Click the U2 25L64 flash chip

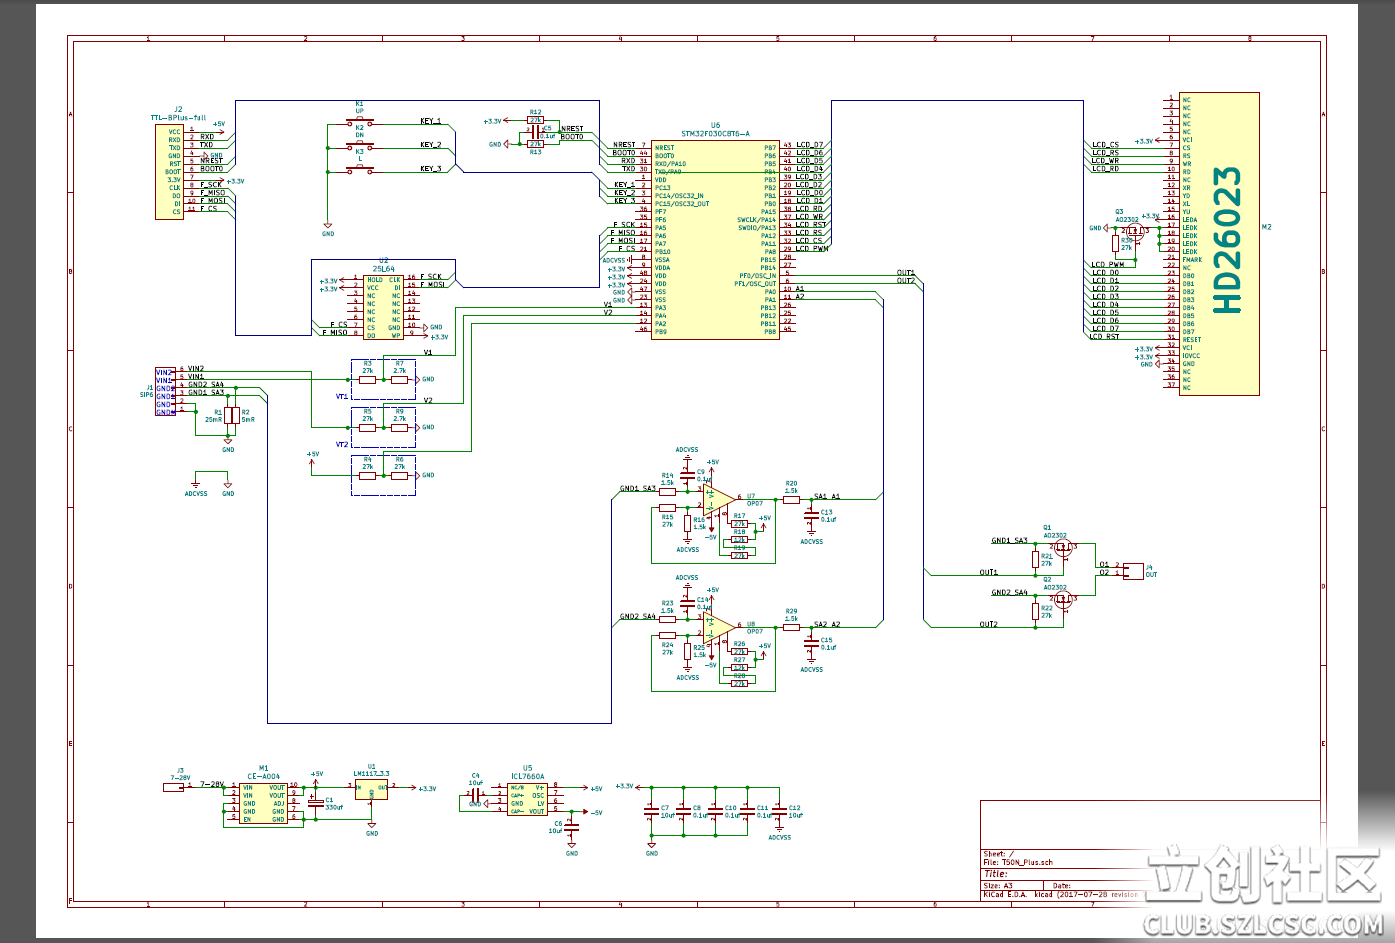click(x=383, y=306)
